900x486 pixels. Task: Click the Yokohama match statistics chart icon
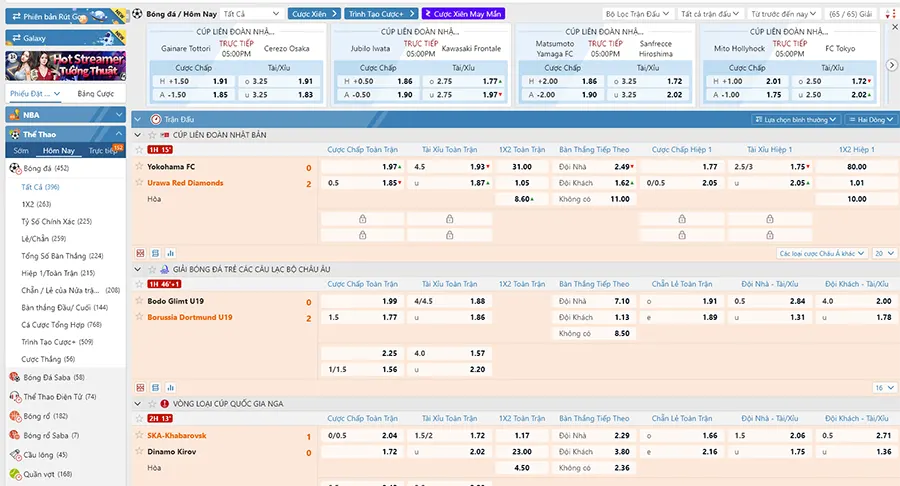(x=170, y=253)
